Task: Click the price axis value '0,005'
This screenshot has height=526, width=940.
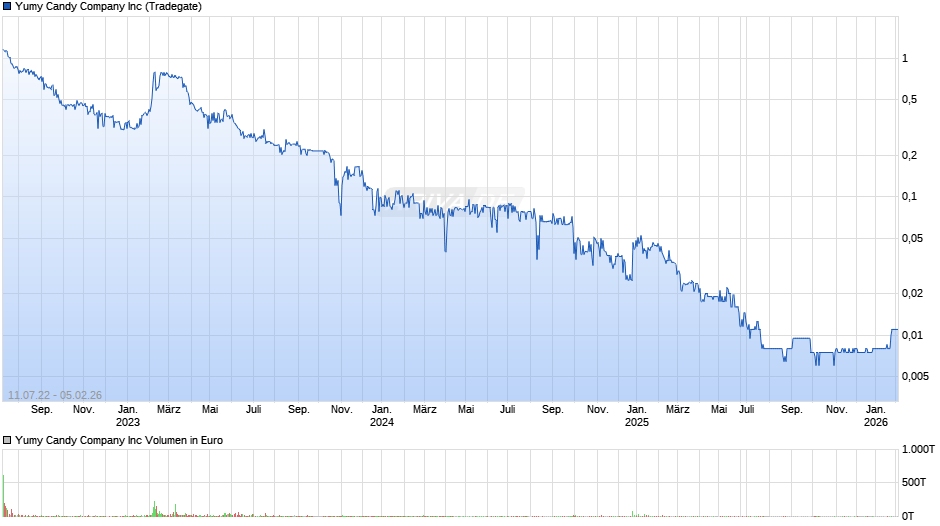Action: [x=915, y=376]
